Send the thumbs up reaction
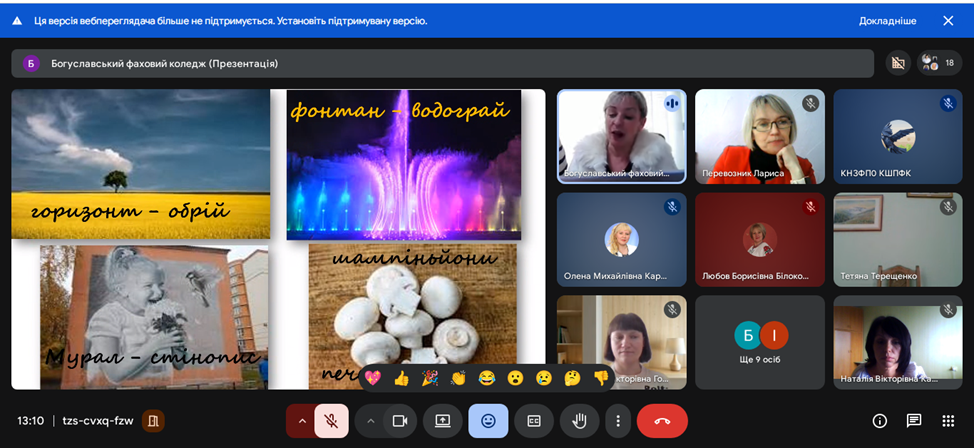Viewport: 974px width, 448px height. tap(402, 378)
